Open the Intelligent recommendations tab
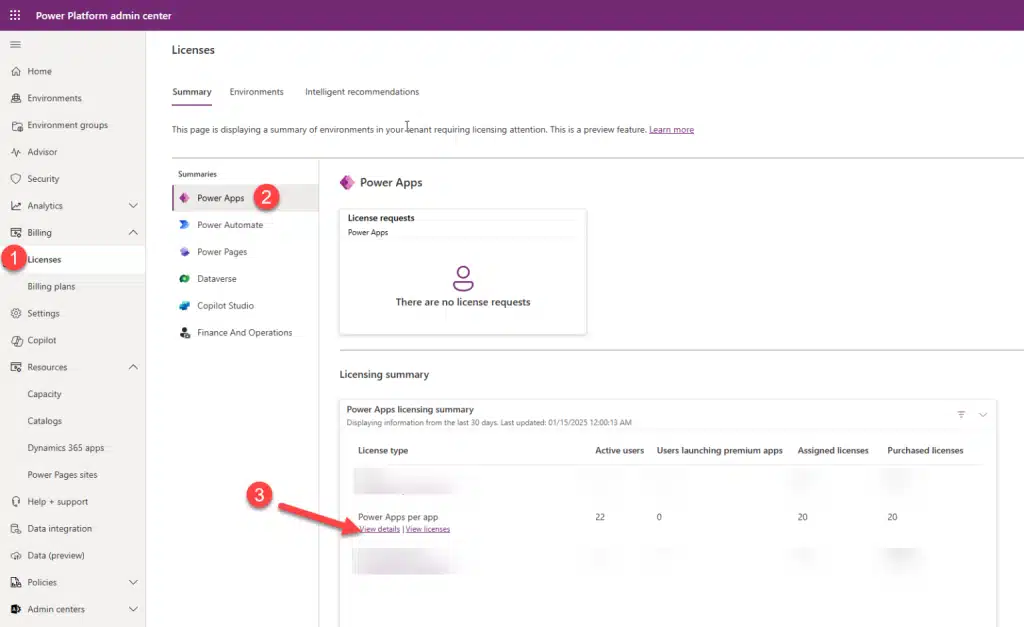 [362, 92]
